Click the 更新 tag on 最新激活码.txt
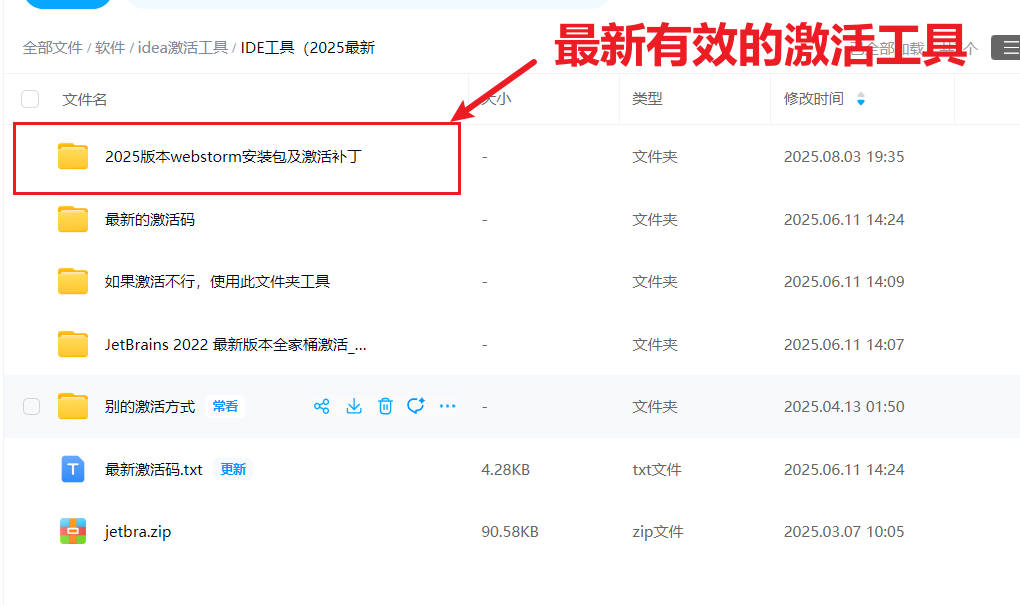This screenshot has width=1020, height=605. (233, 469)
